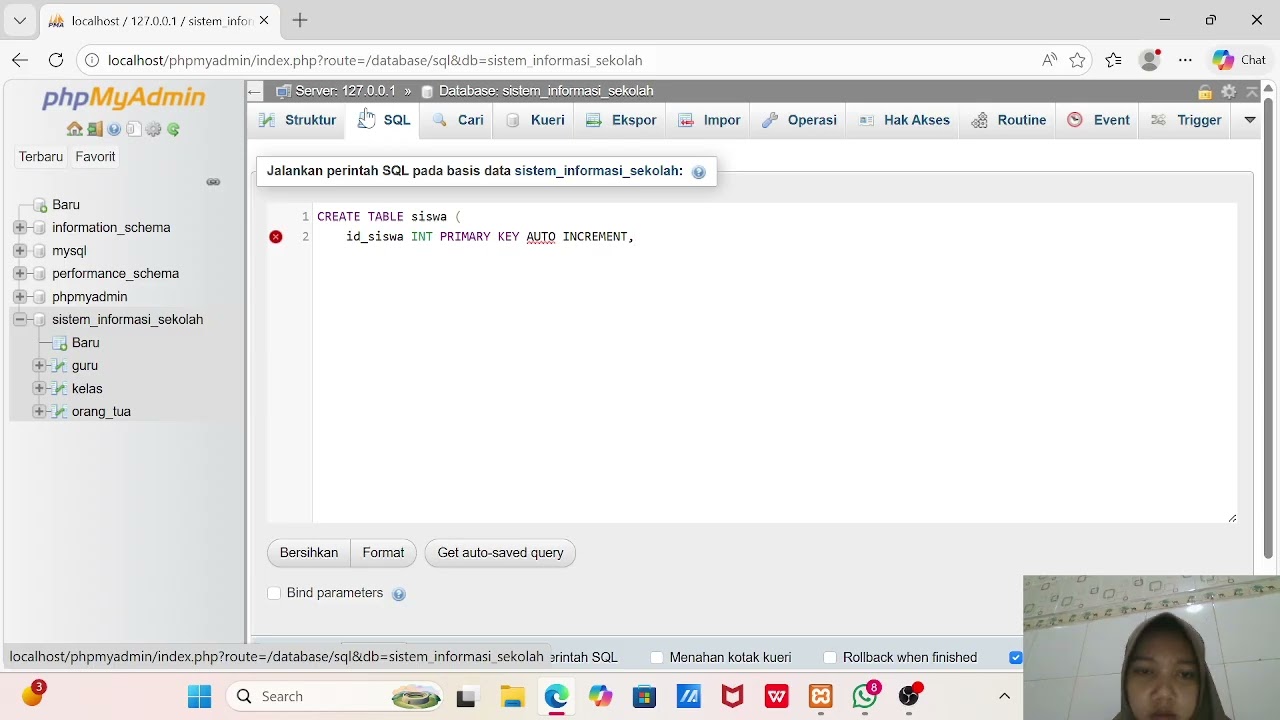This screenshot has height=720, width=1280.
Task: Open the Cari tab
Action: [x=459, y=120]
